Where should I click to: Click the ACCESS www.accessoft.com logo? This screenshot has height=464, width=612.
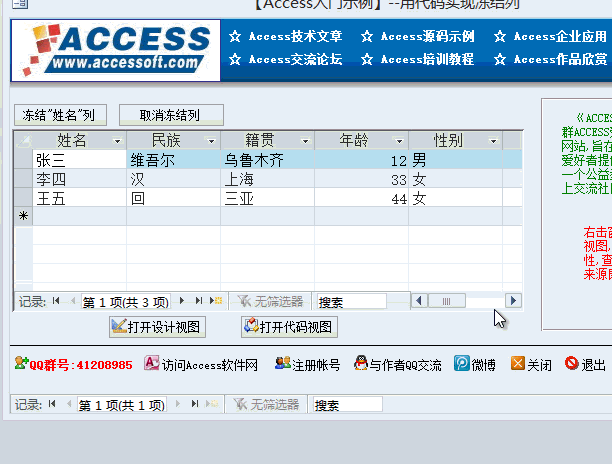click(x=116, y=50)
